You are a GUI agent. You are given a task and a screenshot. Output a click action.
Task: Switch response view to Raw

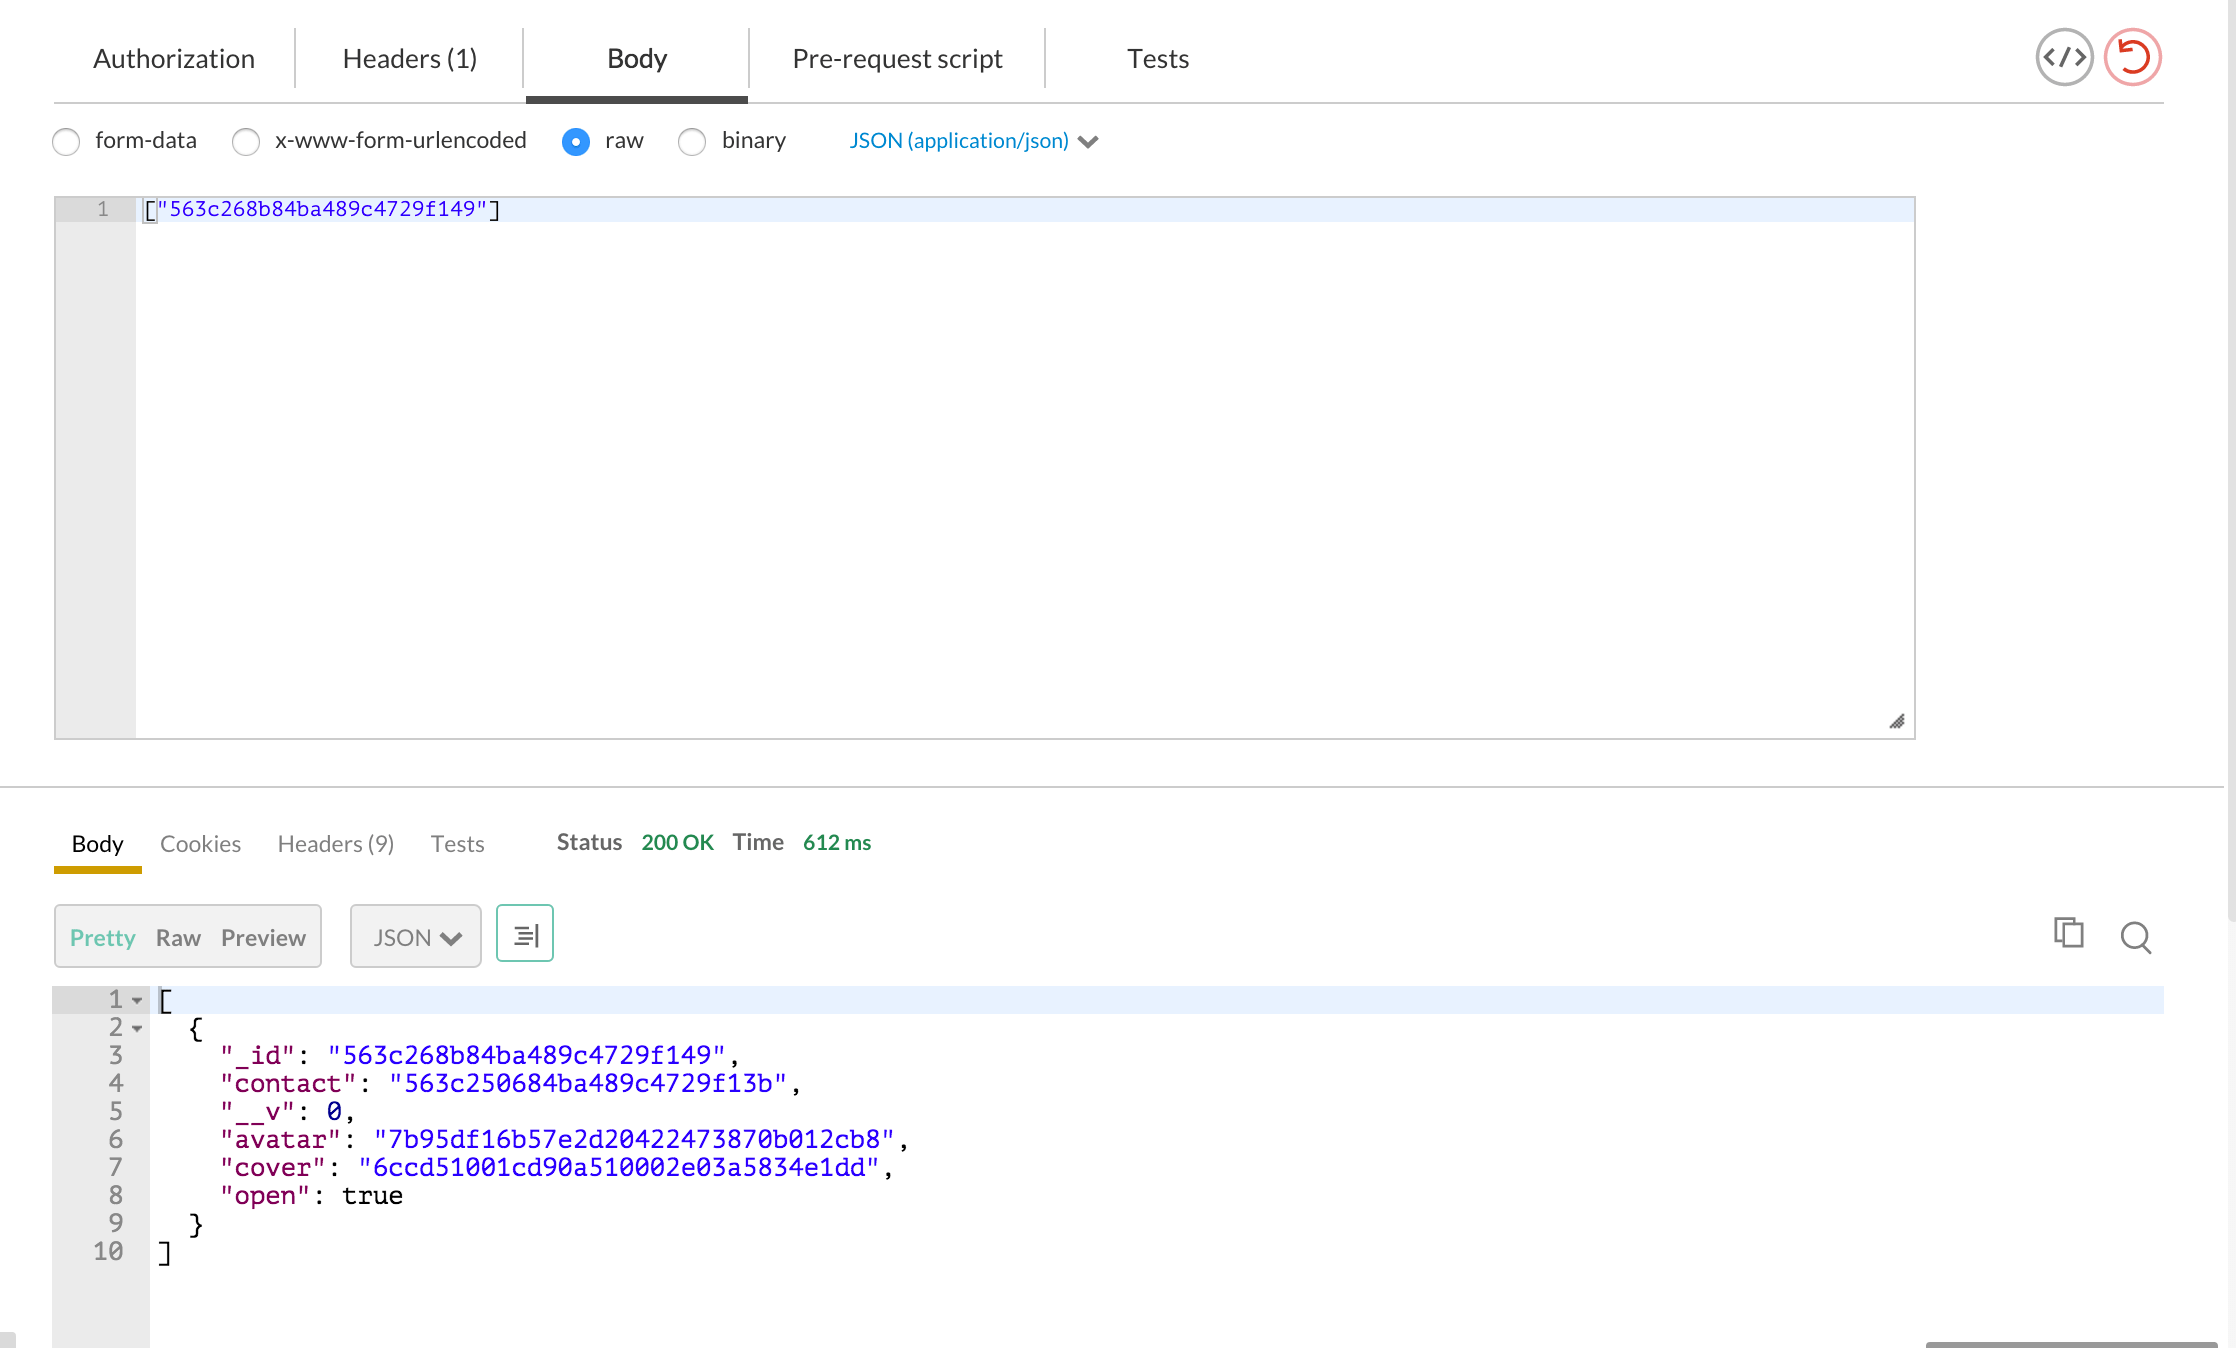pos(178,938)
